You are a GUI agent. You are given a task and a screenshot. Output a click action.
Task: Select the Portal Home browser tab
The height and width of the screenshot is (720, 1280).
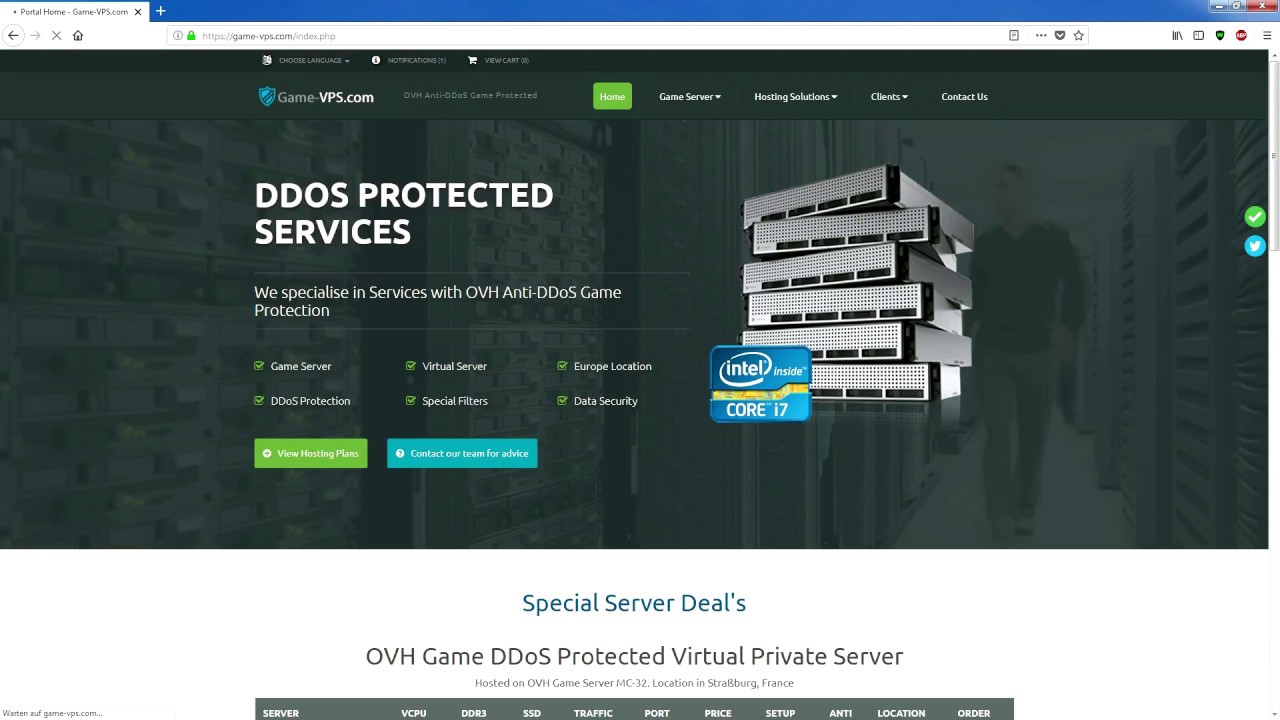[75, 11]
